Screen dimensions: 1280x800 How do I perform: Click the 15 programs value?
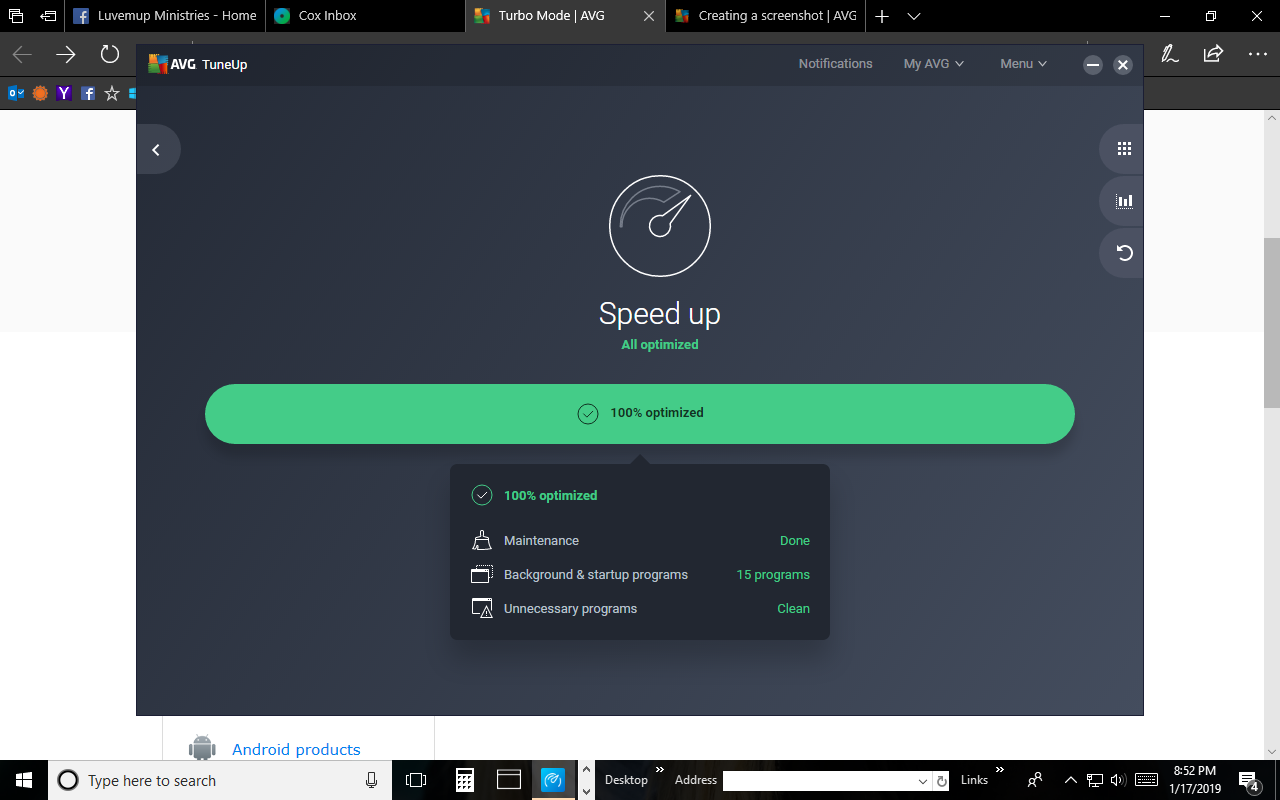point(773,575)
